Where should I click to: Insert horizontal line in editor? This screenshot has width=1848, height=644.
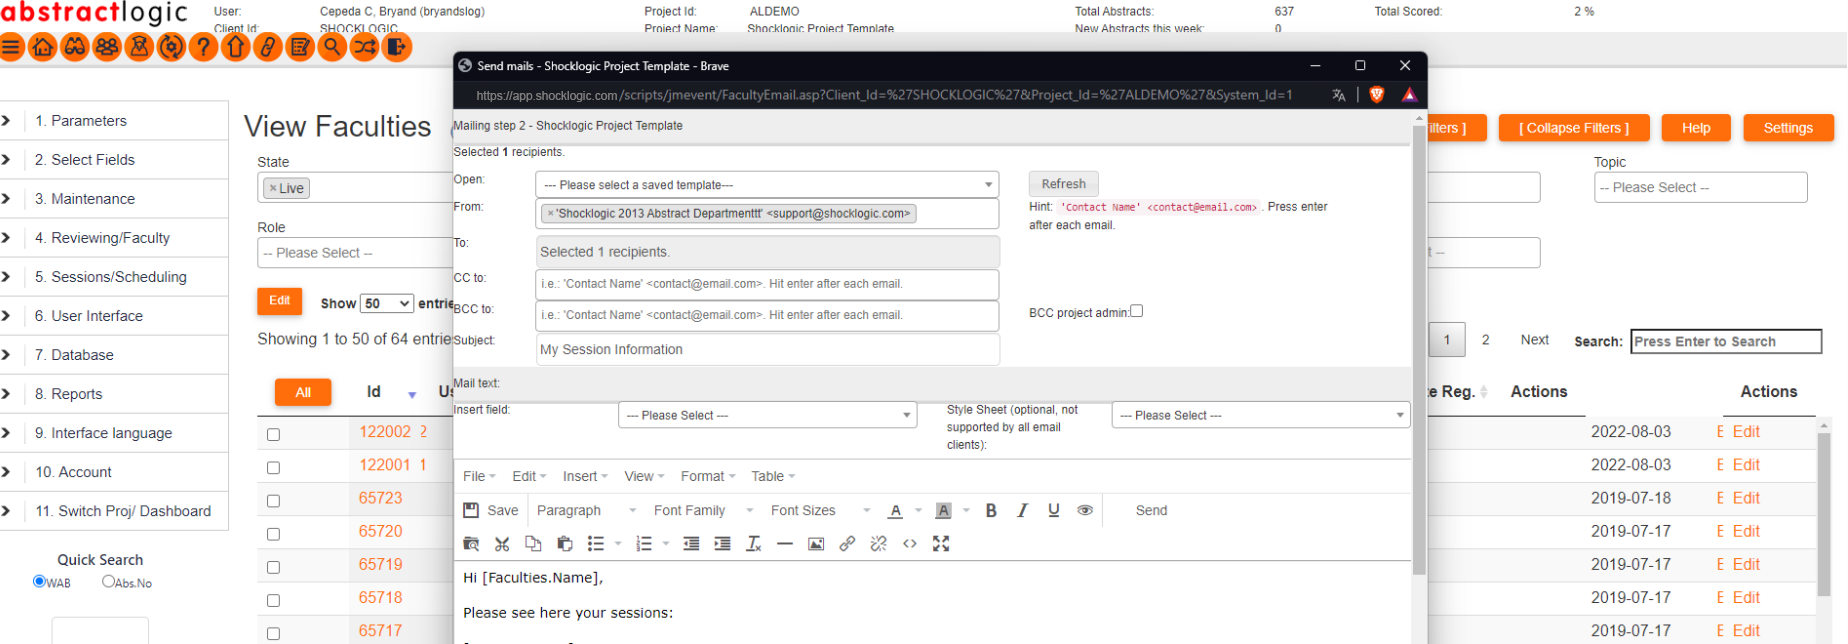click(x=785, y=544)
